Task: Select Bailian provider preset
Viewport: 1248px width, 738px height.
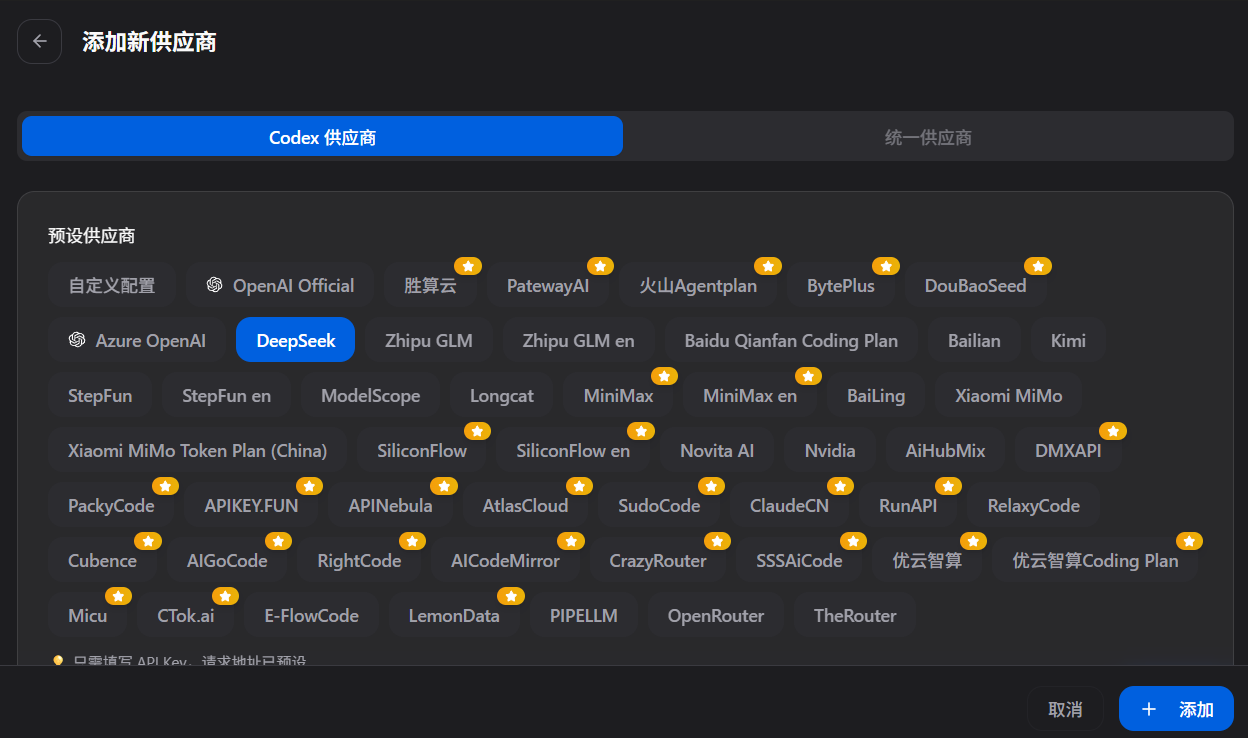Action: click(x=974, y=340)
